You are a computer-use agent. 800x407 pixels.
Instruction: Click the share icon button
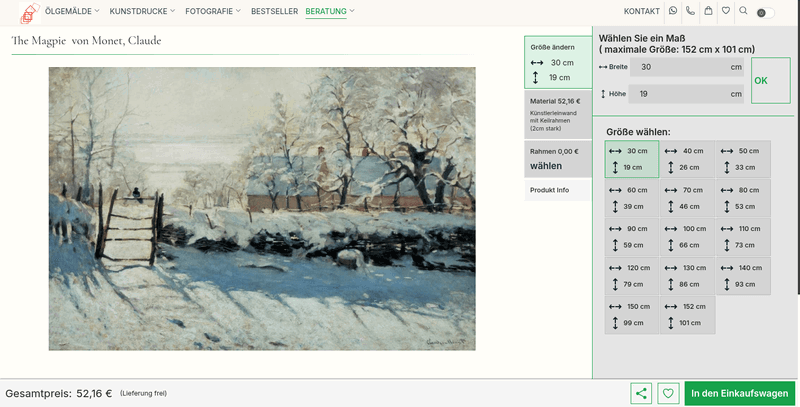(641, 393)
